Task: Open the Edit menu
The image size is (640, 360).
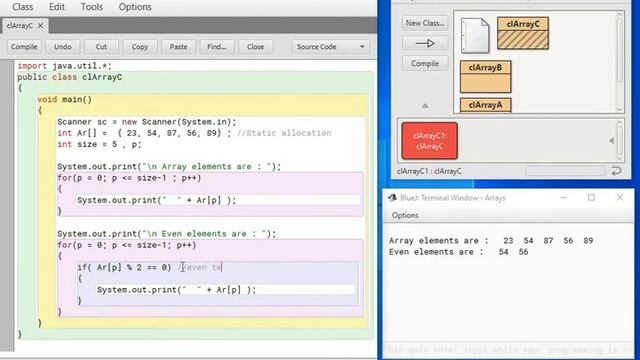Action: pos(57,7)
